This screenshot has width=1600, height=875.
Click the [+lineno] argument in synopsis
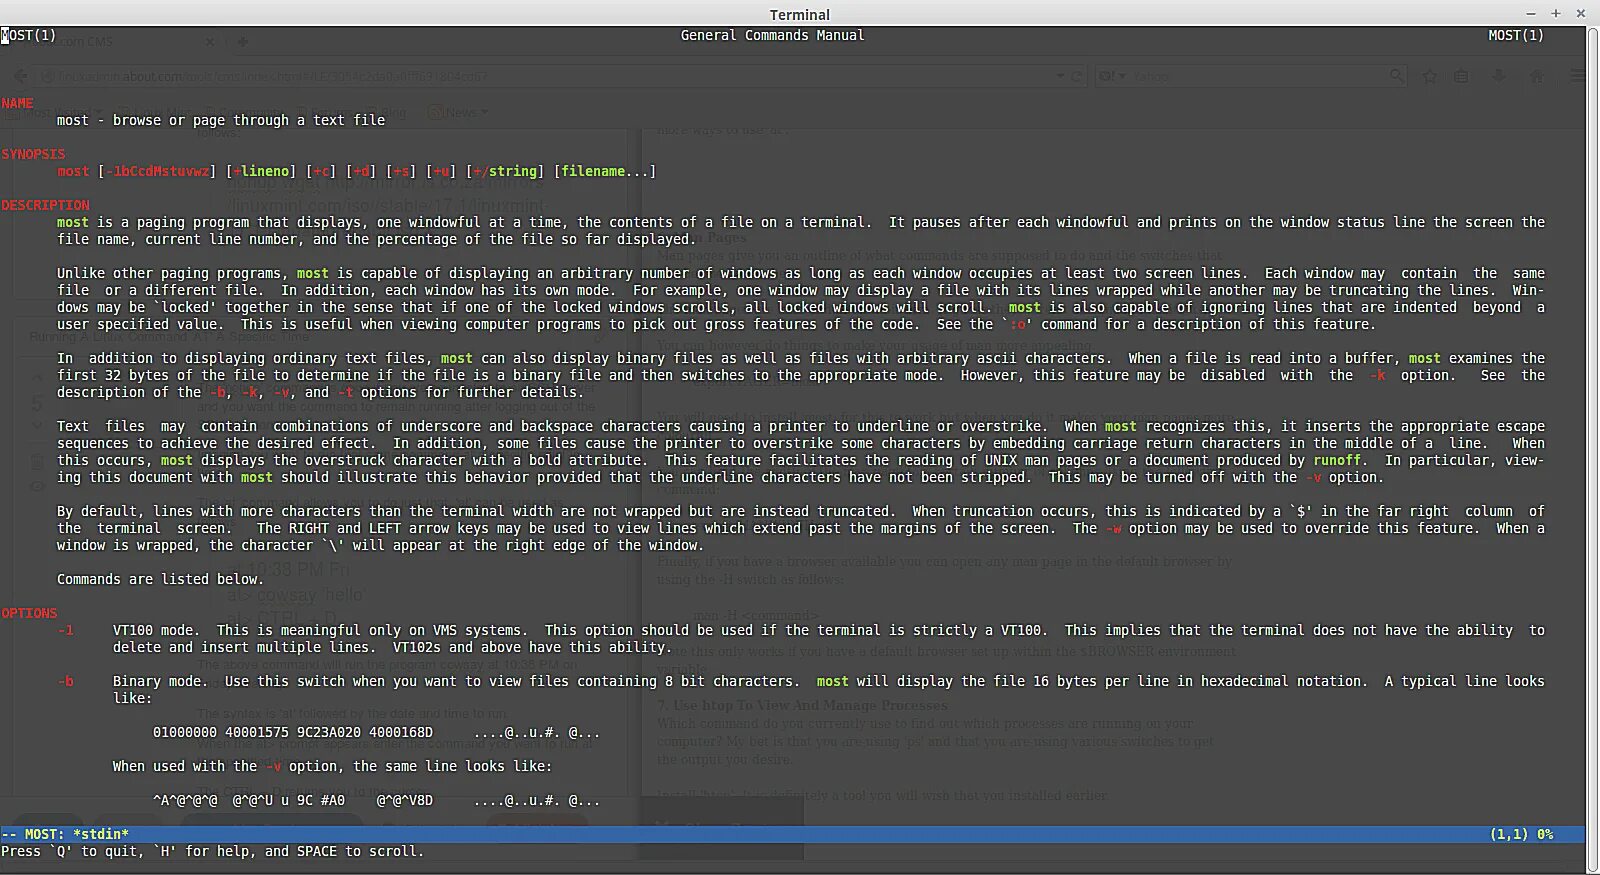[261, 171]
